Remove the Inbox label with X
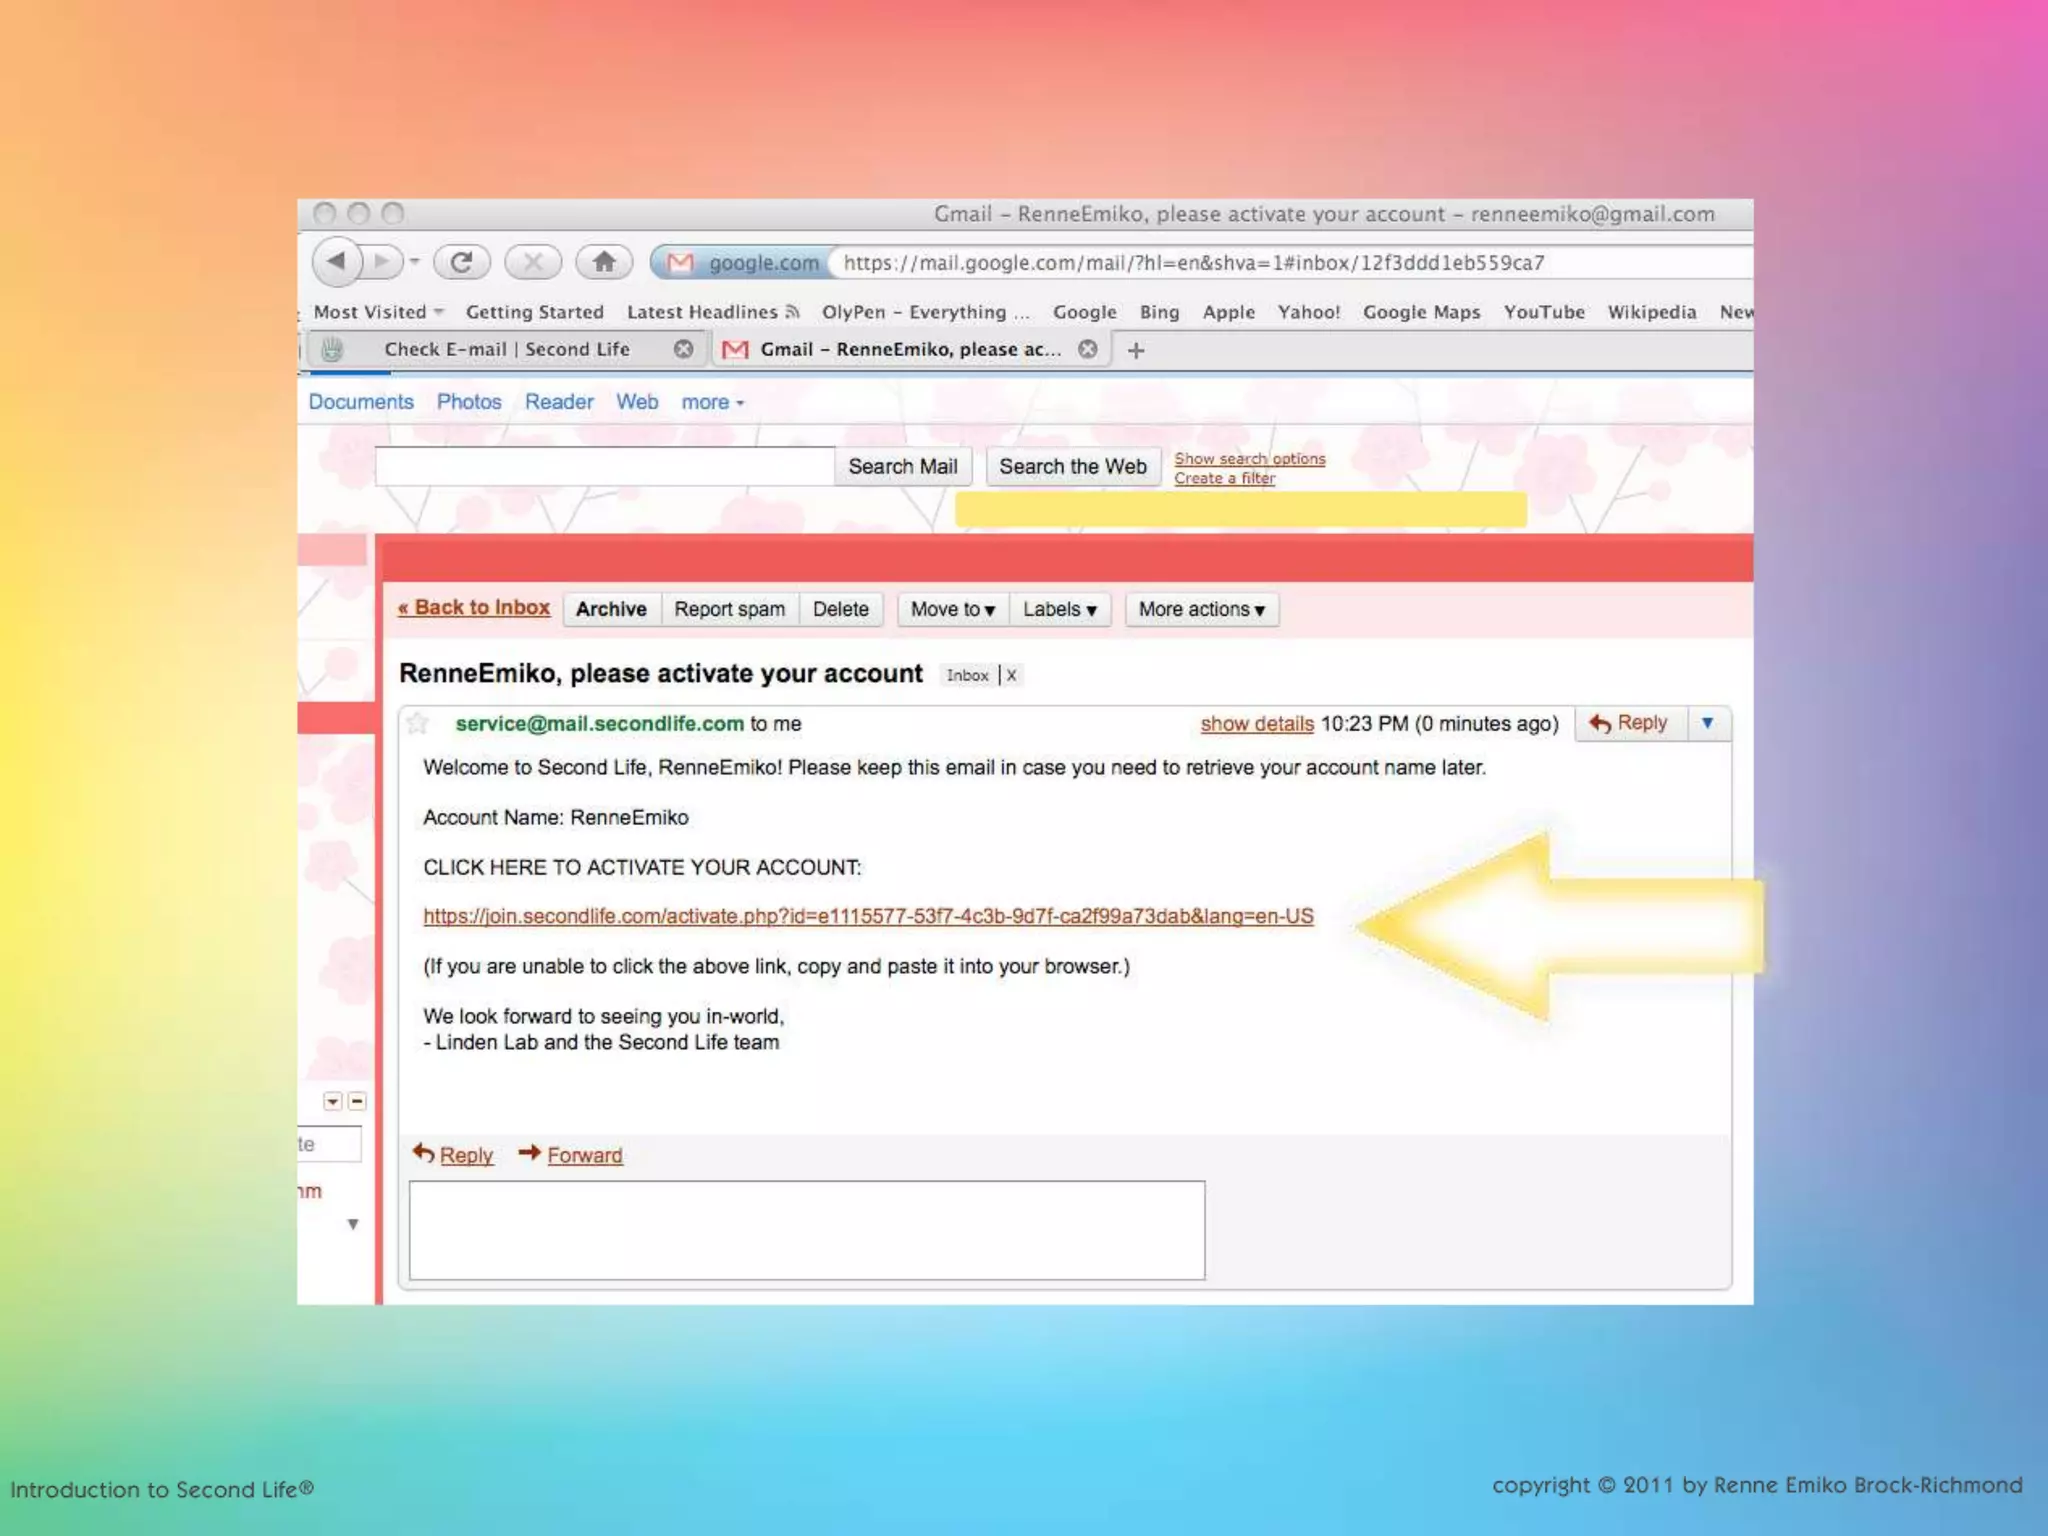 1012,675
